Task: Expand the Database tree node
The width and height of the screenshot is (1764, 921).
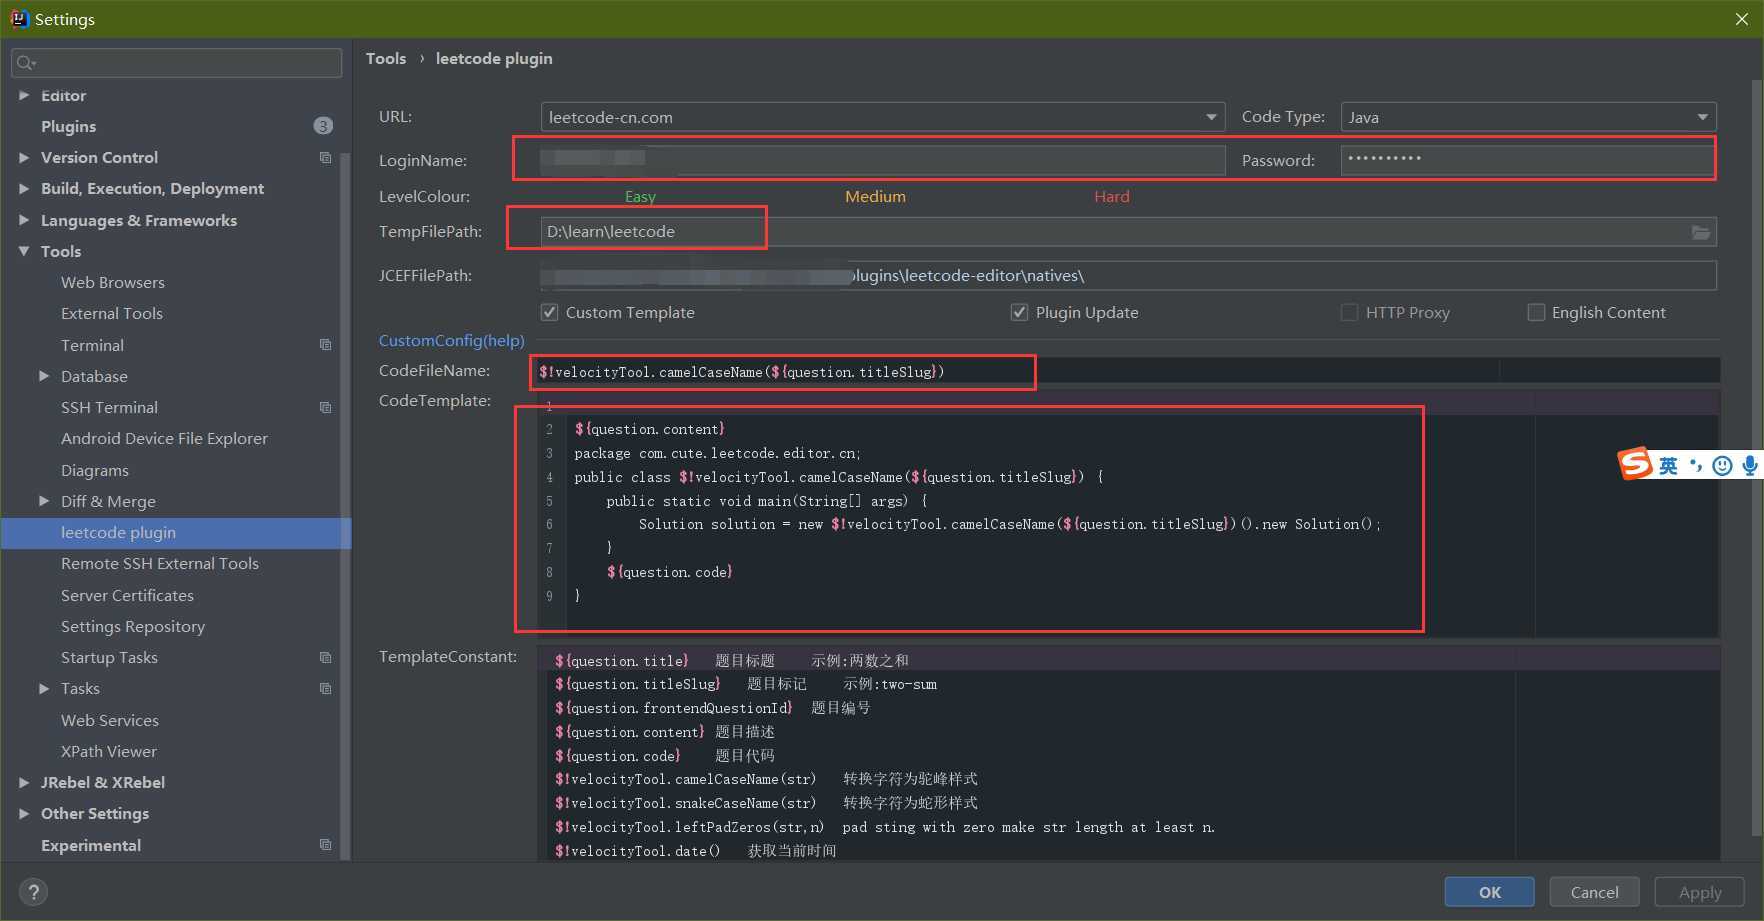Action: pos(44,376)
